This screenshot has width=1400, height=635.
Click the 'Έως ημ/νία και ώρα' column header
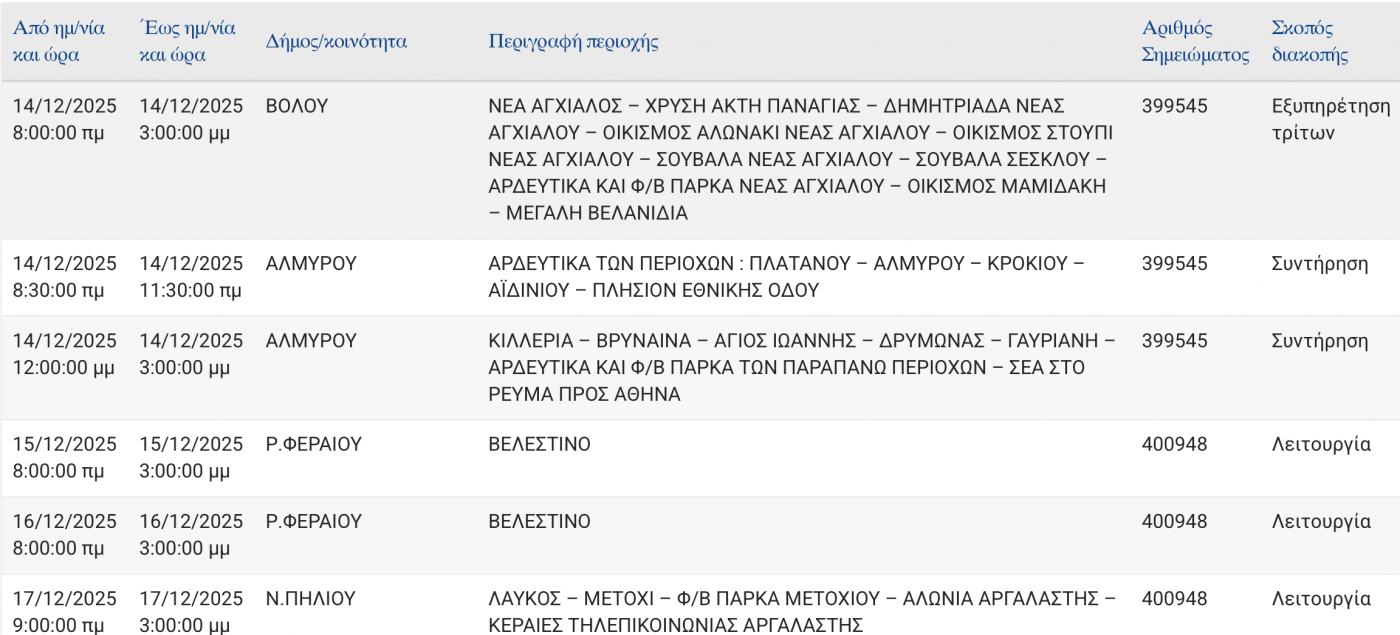[187, 41]
